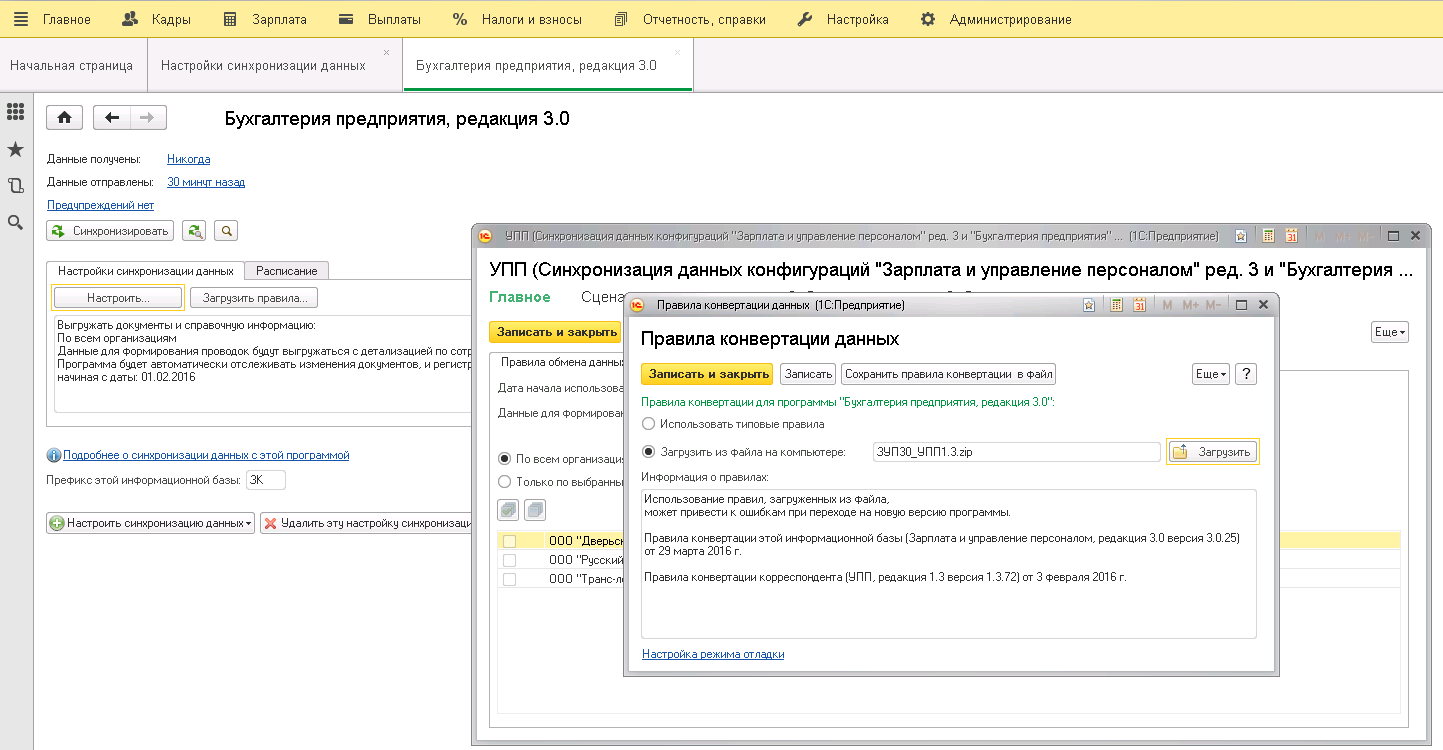Screen dimensions: 1443x750
Task: Open 30 минут назад link
Action: [x=206, y=182]
